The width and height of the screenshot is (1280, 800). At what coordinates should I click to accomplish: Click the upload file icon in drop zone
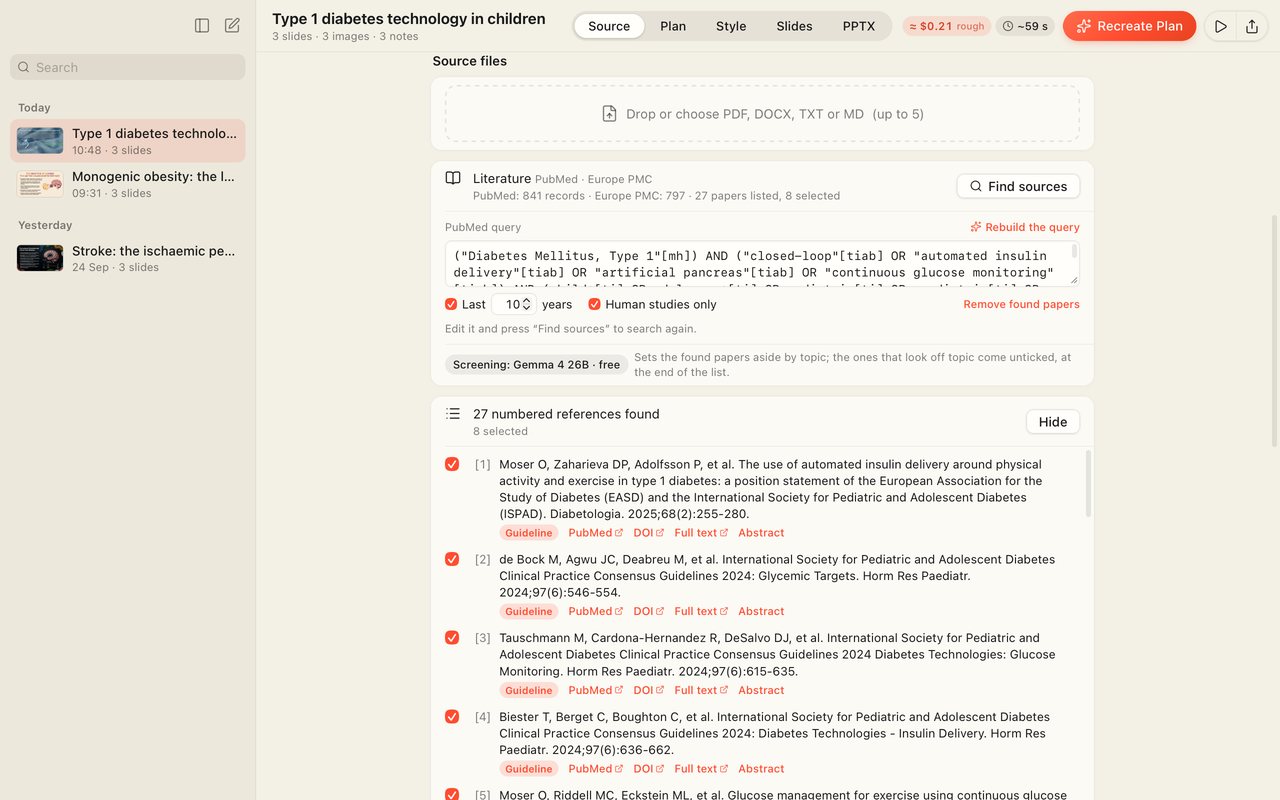click(609, 114)
